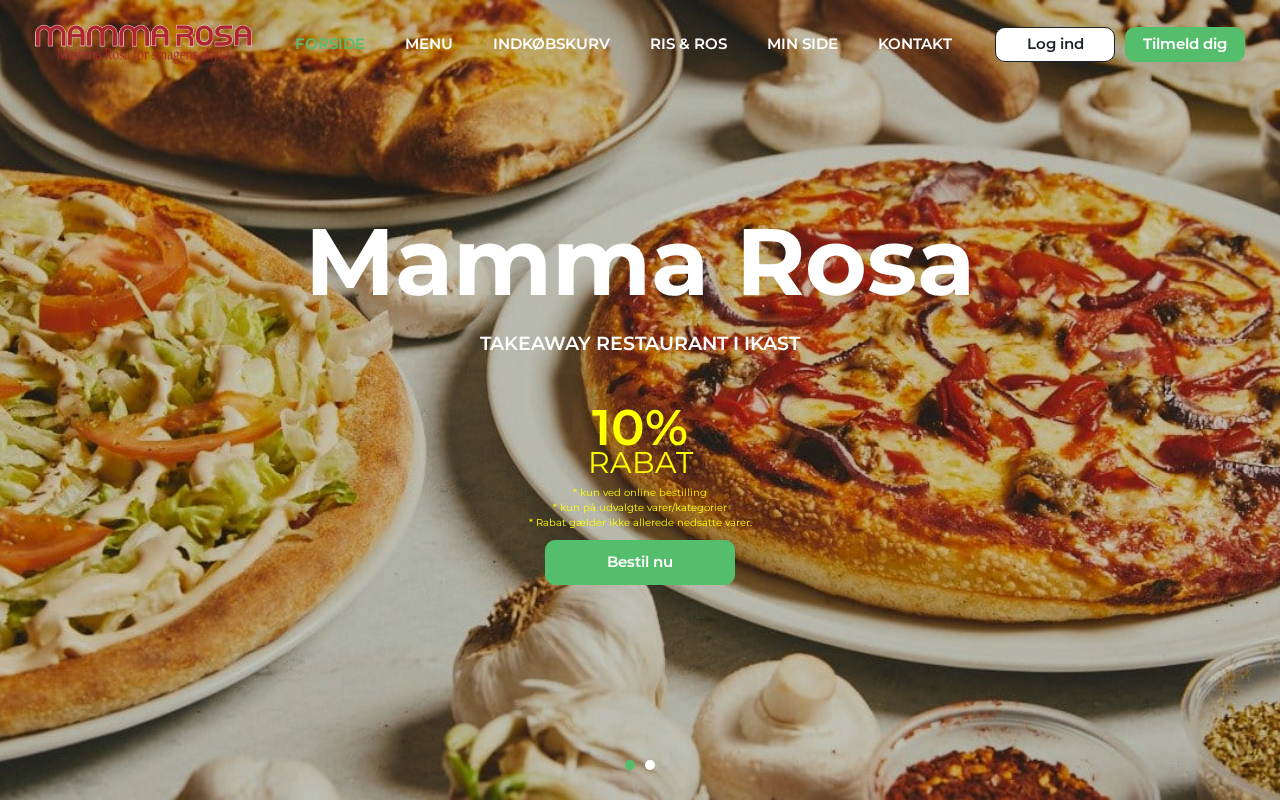Click the 'kun på udvalgte varer/kategorier' note
The image size is (1280, 800).
[640, 507]
